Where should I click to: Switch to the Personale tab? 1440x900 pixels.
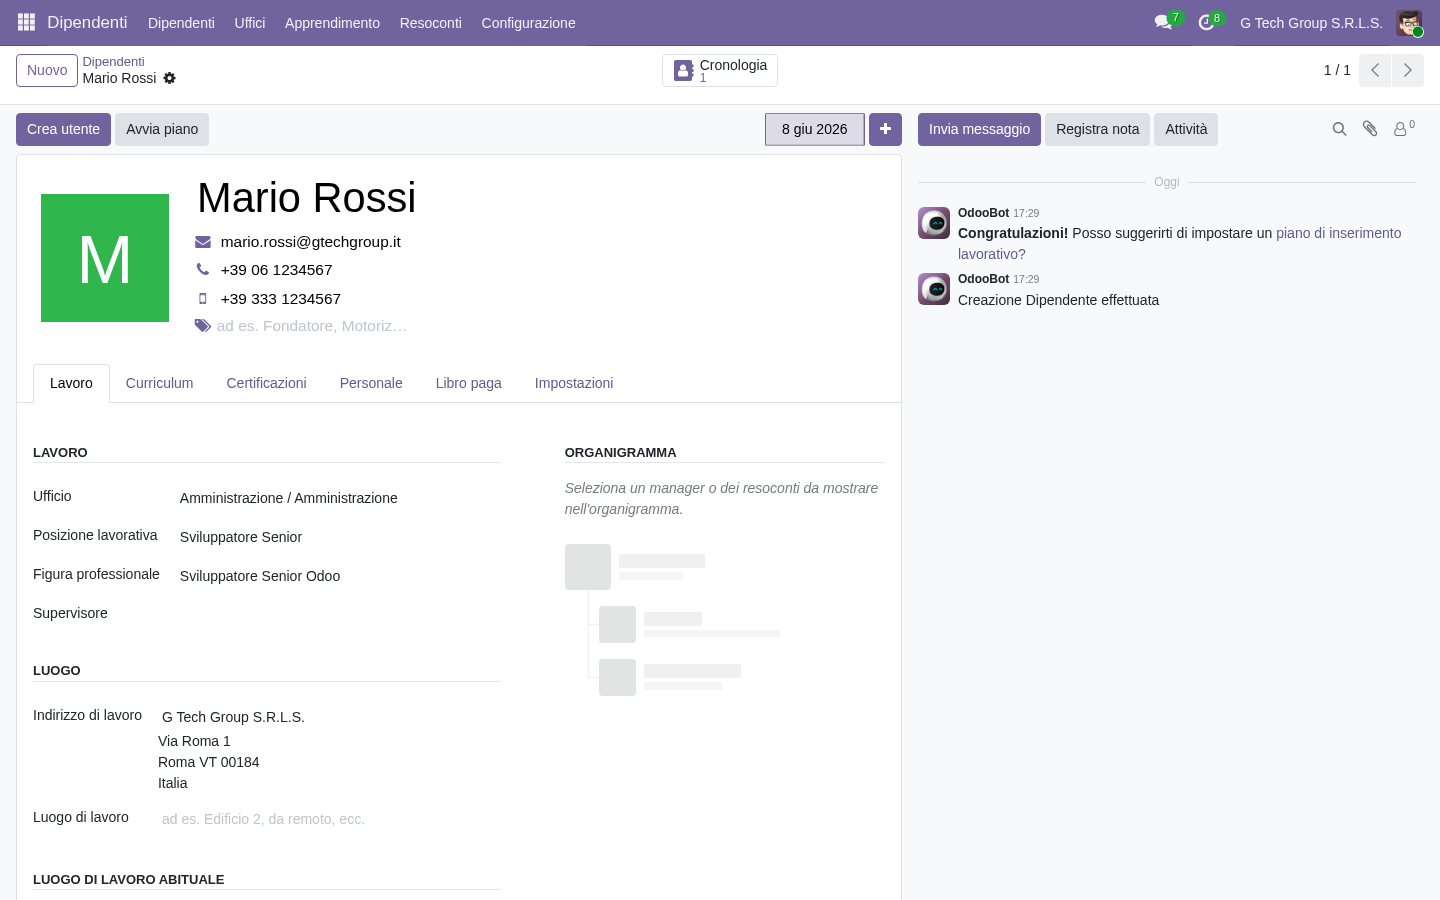tap(371, 383)
